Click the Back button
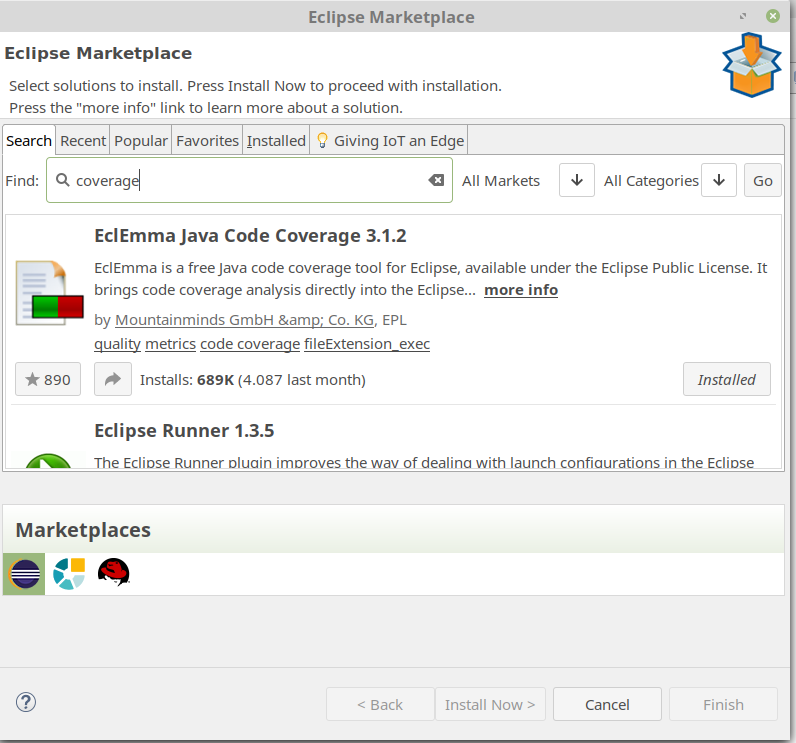796x743 pixels. point(380,704)
